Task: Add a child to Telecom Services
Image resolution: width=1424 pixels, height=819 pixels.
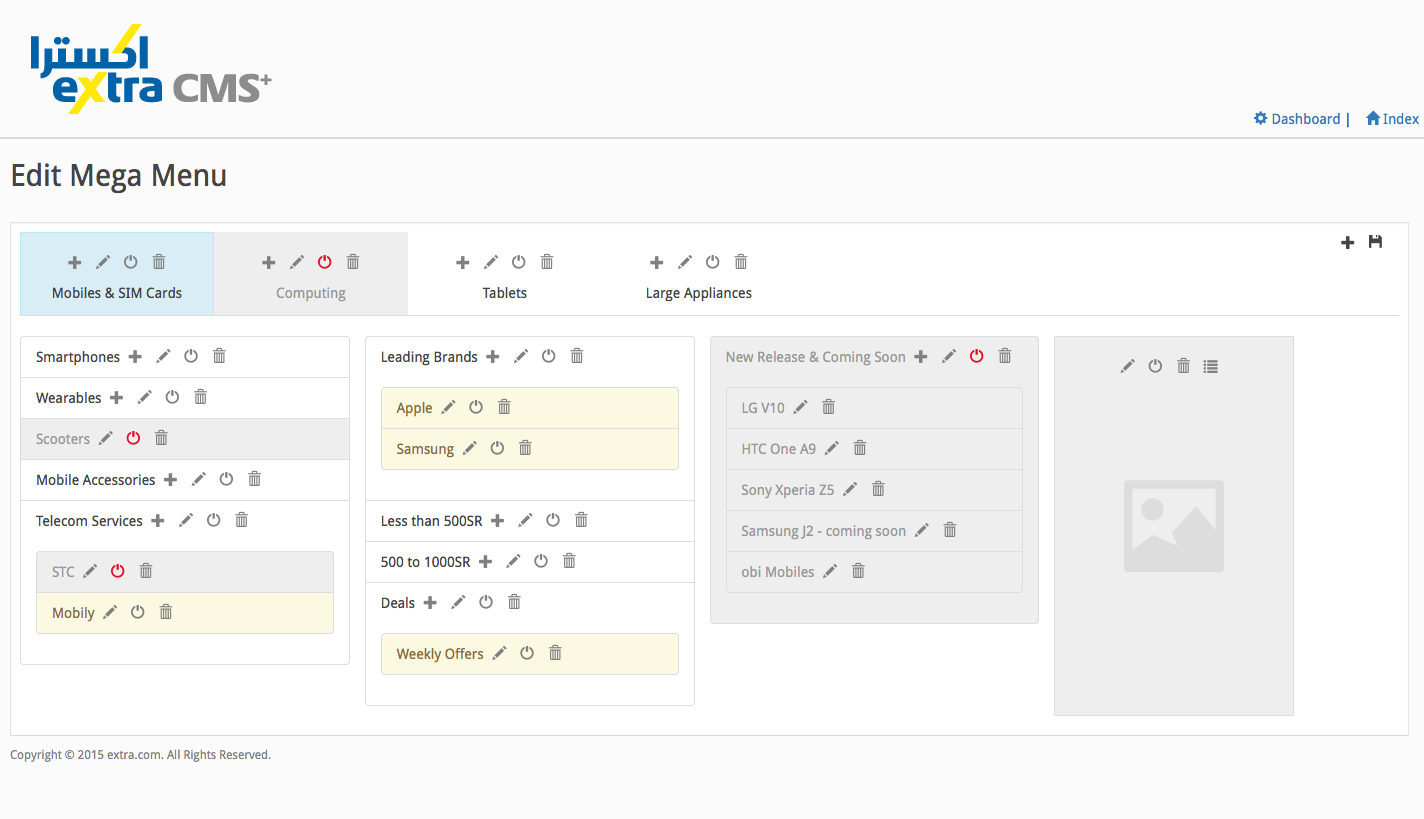Action: (158, 520)
